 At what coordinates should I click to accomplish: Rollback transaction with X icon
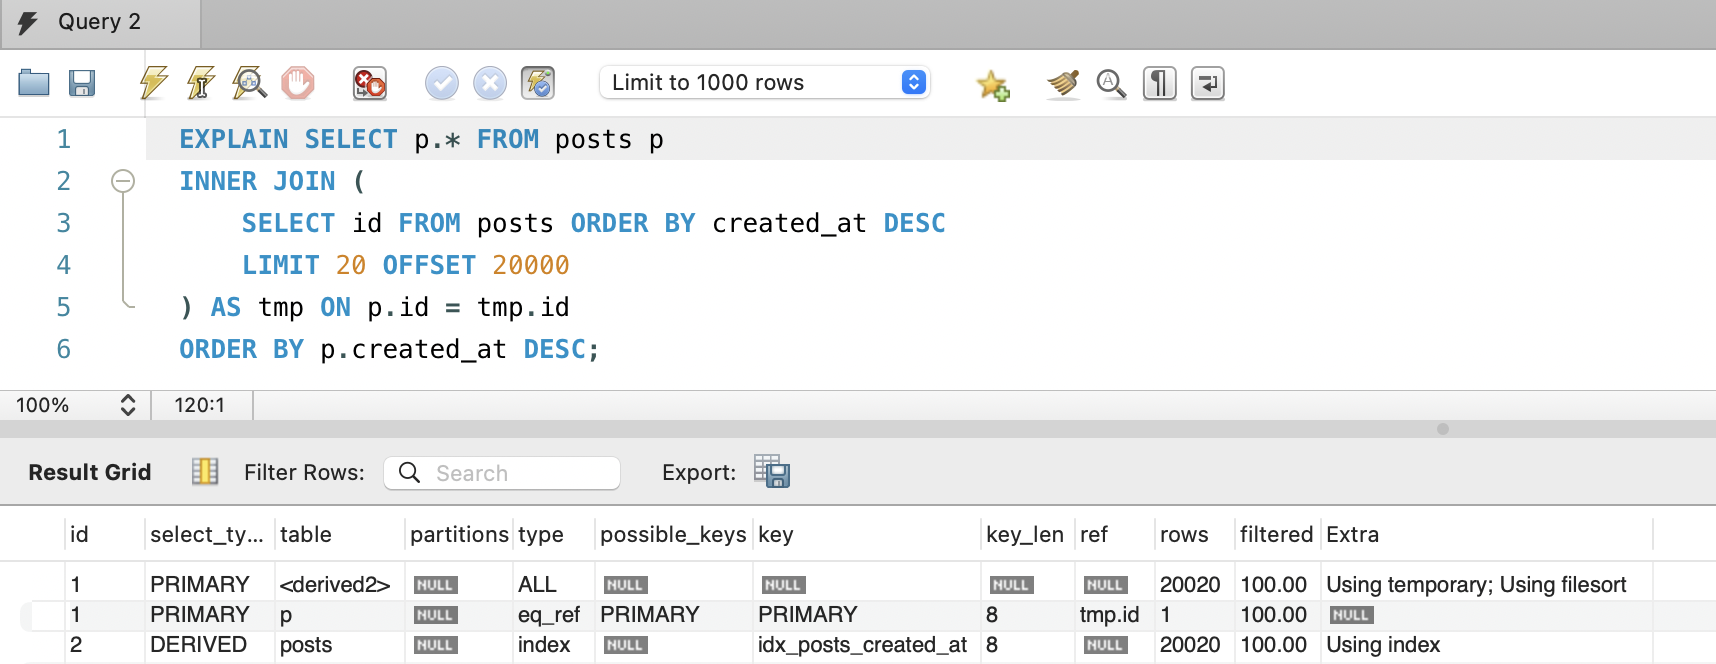(x=489, y=83)
